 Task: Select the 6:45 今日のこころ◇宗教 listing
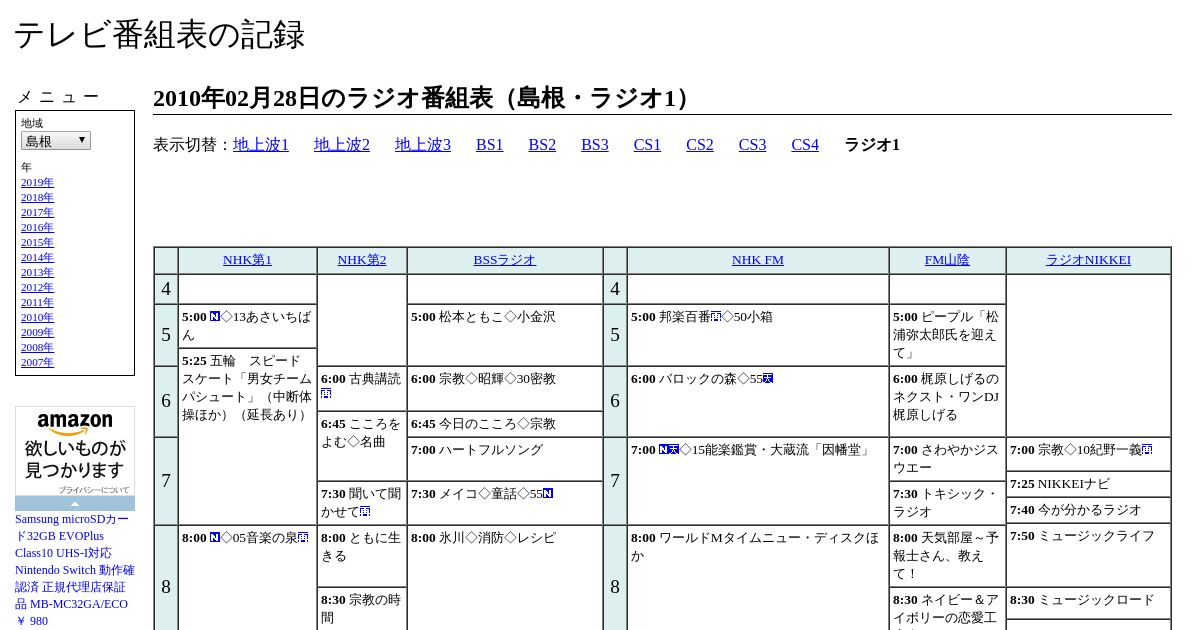click(505, 424)
